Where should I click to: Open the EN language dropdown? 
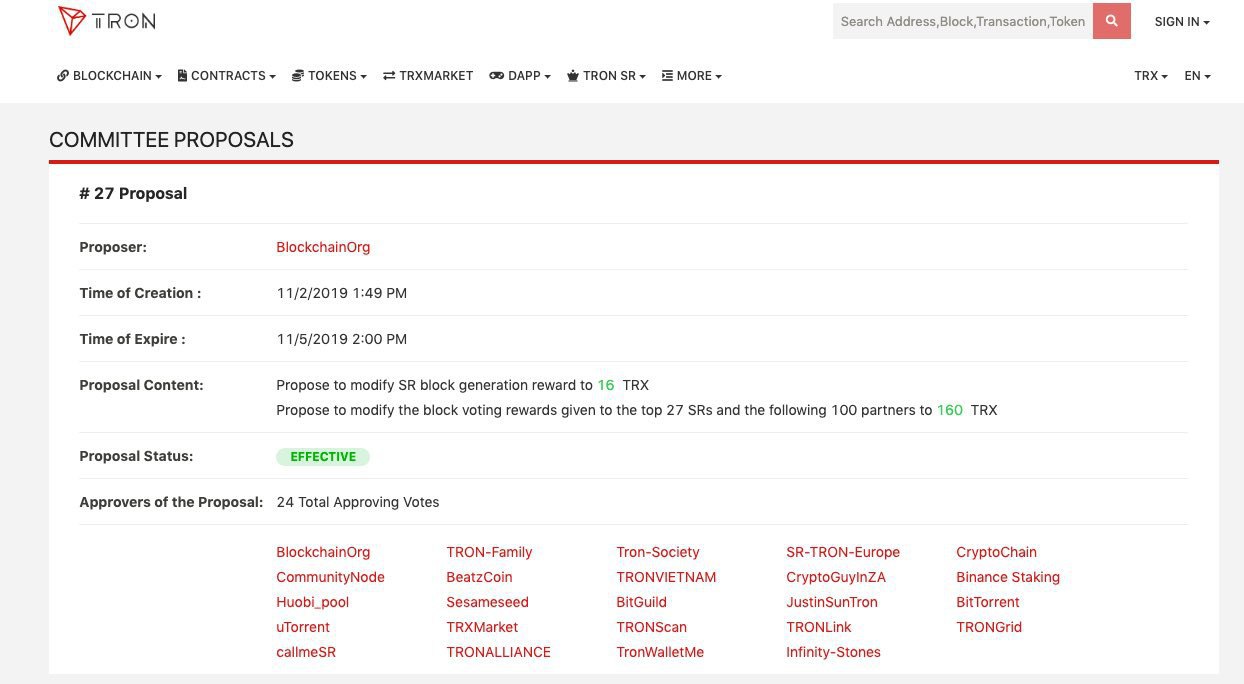[x=1197, y=75]
